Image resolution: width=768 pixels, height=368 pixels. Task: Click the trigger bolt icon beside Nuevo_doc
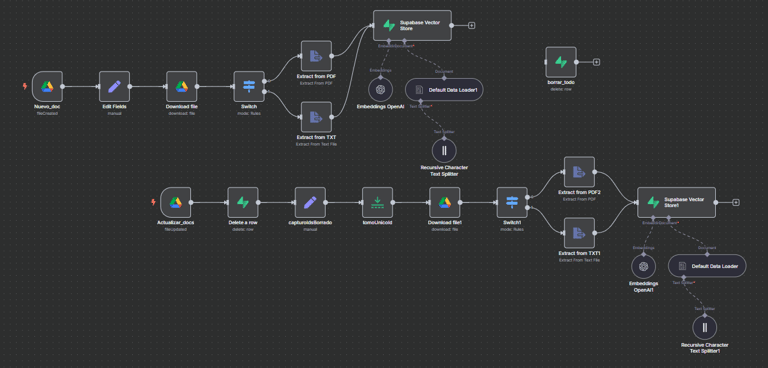tap(25, 86)
